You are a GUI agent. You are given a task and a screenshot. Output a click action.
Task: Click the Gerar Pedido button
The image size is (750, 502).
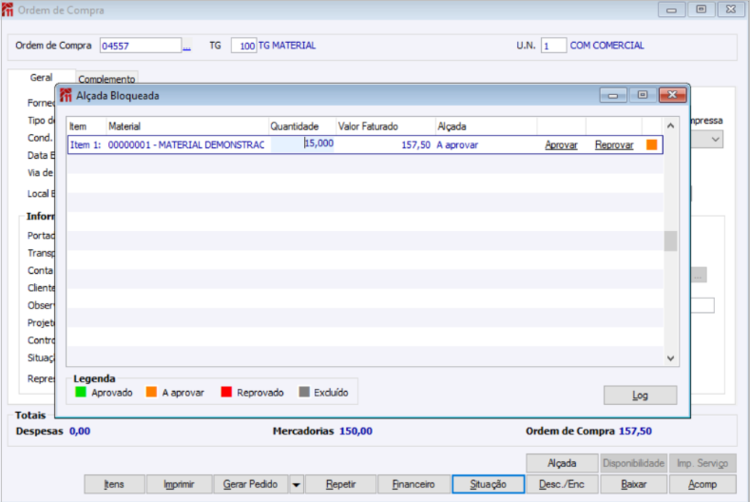(x=250, y=484)
